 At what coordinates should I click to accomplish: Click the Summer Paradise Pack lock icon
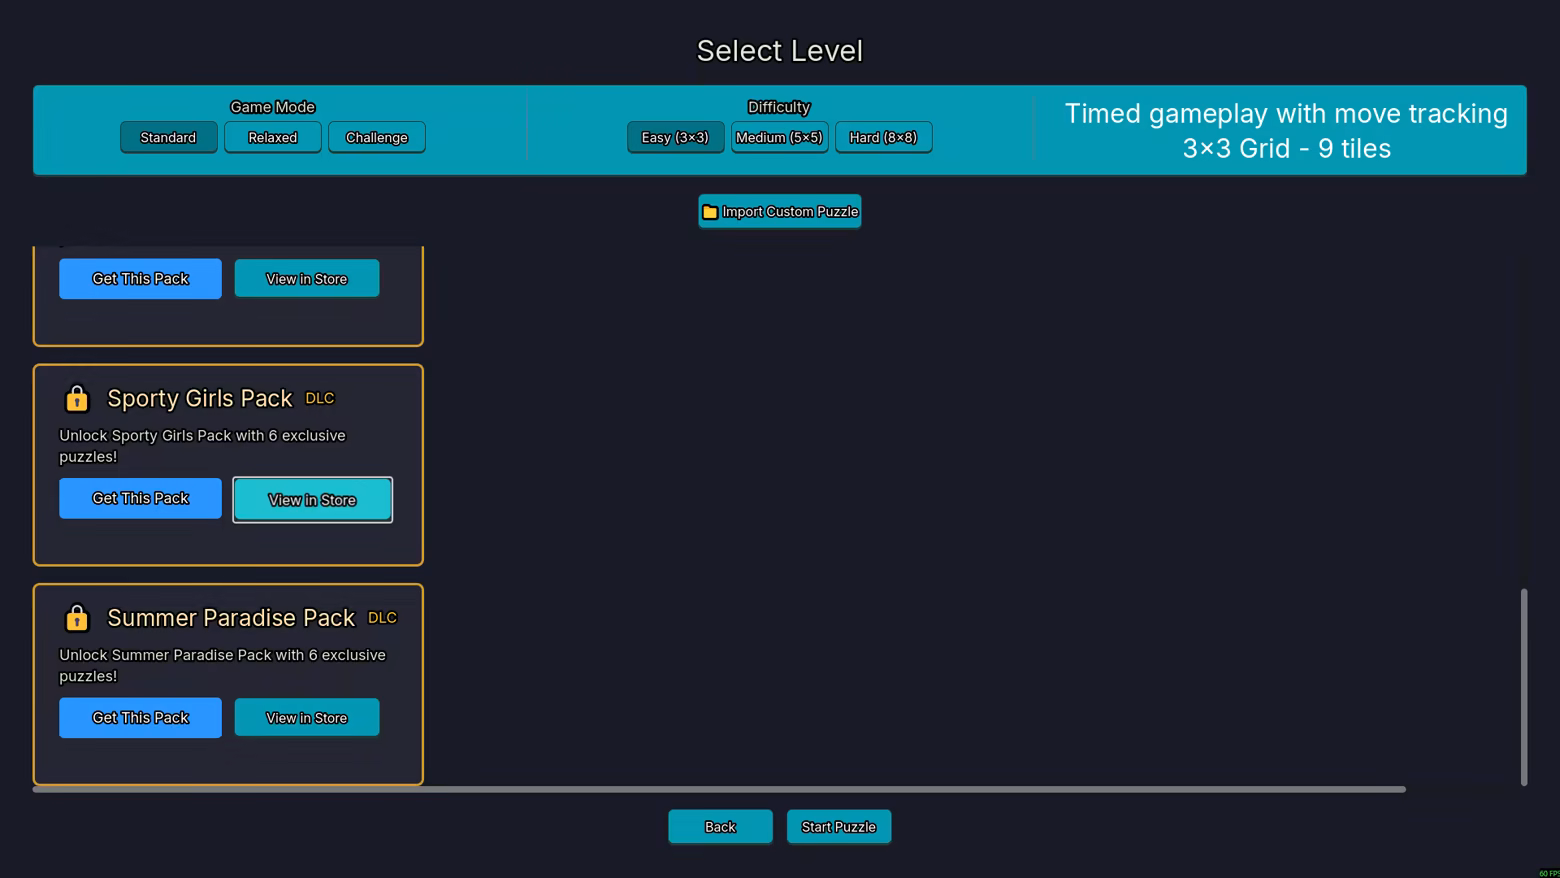click(x=77, y=618)
